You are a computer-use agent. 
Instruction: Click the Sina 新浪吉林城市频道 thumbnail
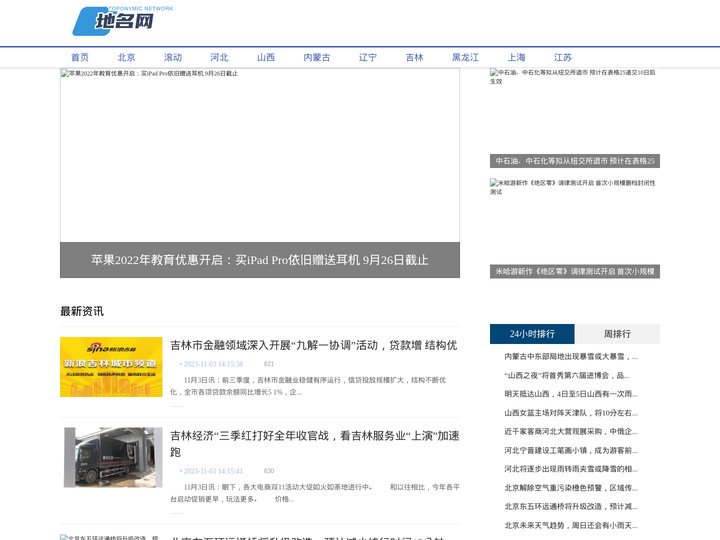111,367
